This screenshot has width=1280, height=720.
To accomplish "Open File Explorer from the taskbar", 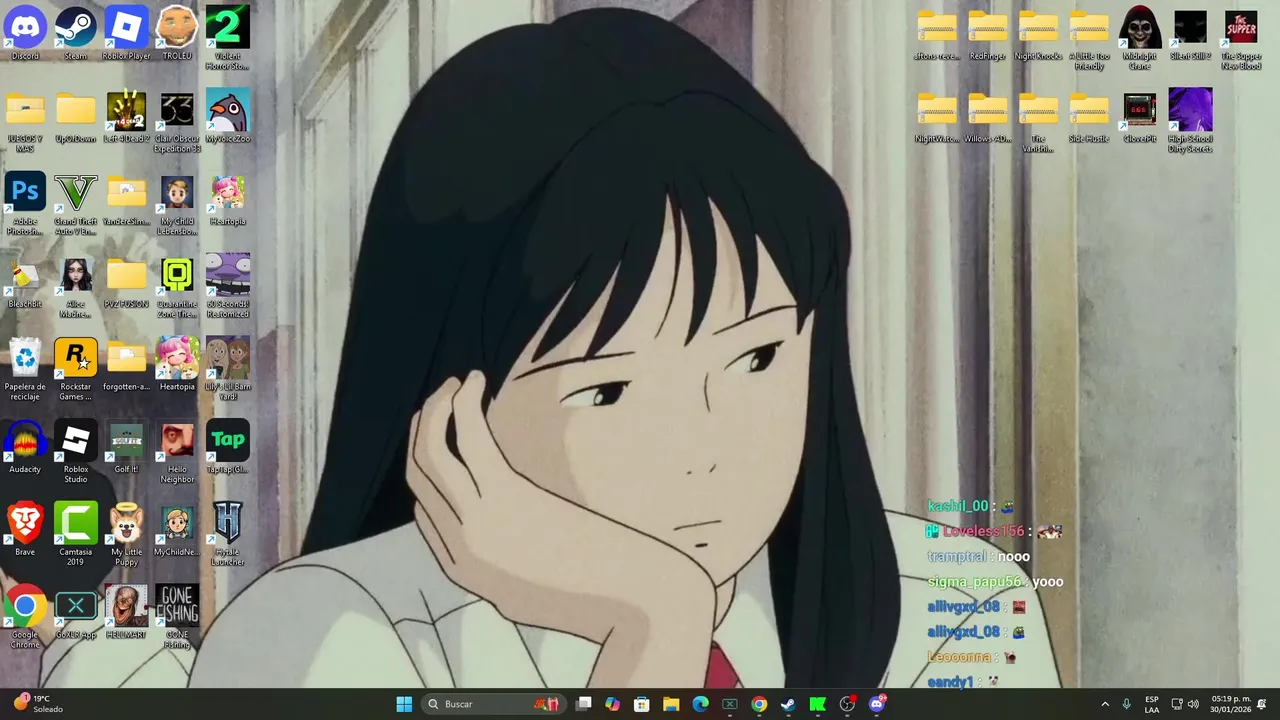I will click(671, 704).
